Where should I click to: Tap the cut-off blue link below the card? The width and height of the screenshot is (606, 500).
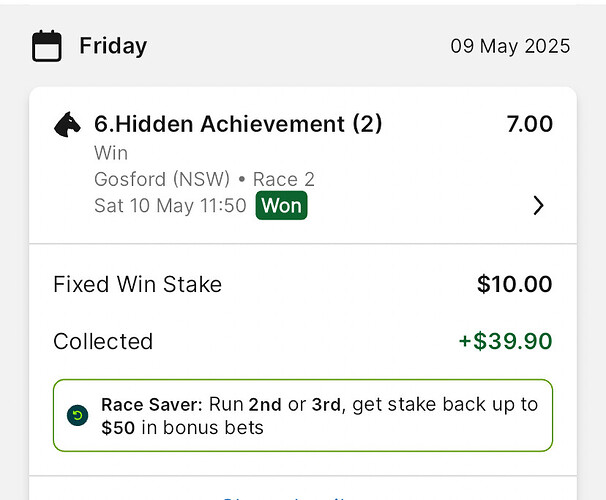pyautogui.click(x=284, y=498)
